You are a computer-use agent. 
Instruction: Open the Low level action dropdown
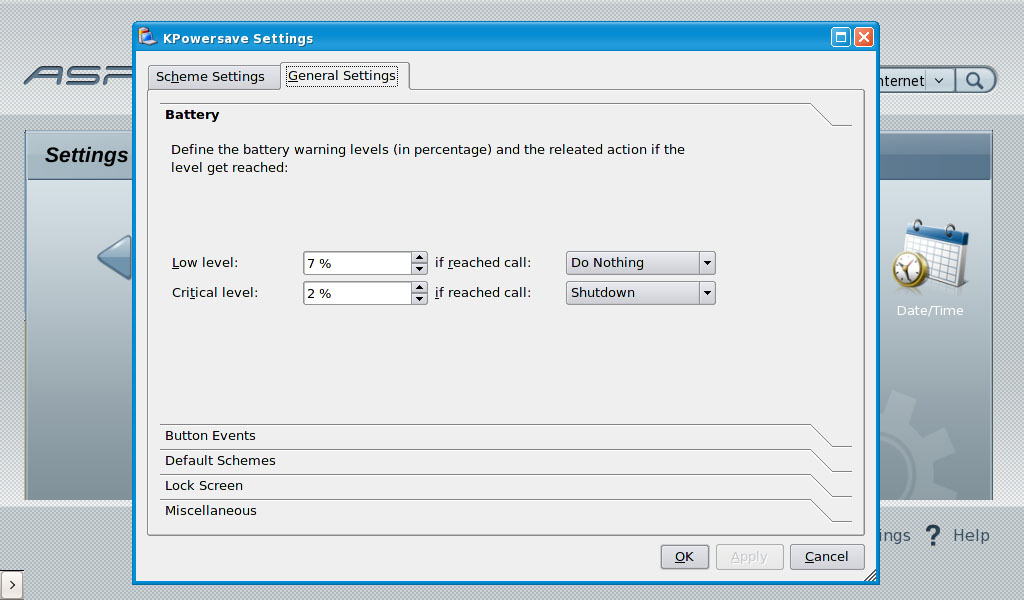tap(641, 262)
